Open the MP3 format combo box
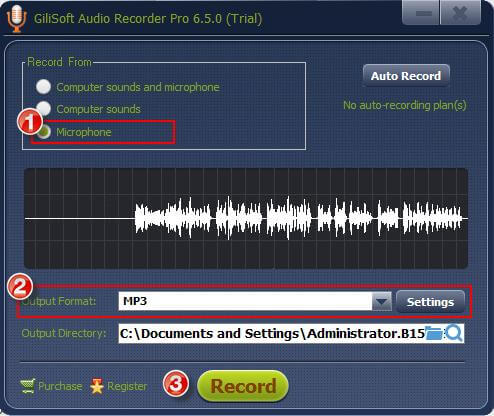Image resolution: width=494 pixels, height=416 pixels. (x=255, y=301)
